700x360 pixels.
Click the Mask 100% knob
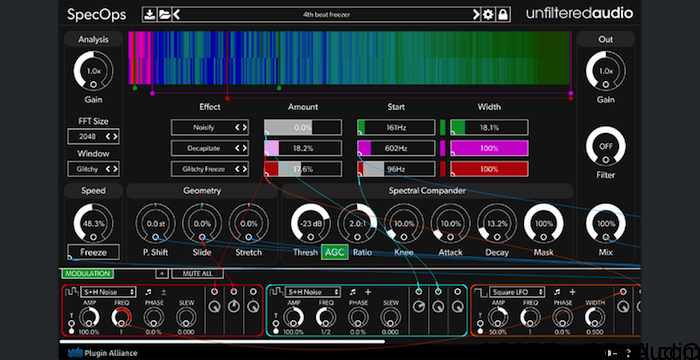[x=543, y=223]
